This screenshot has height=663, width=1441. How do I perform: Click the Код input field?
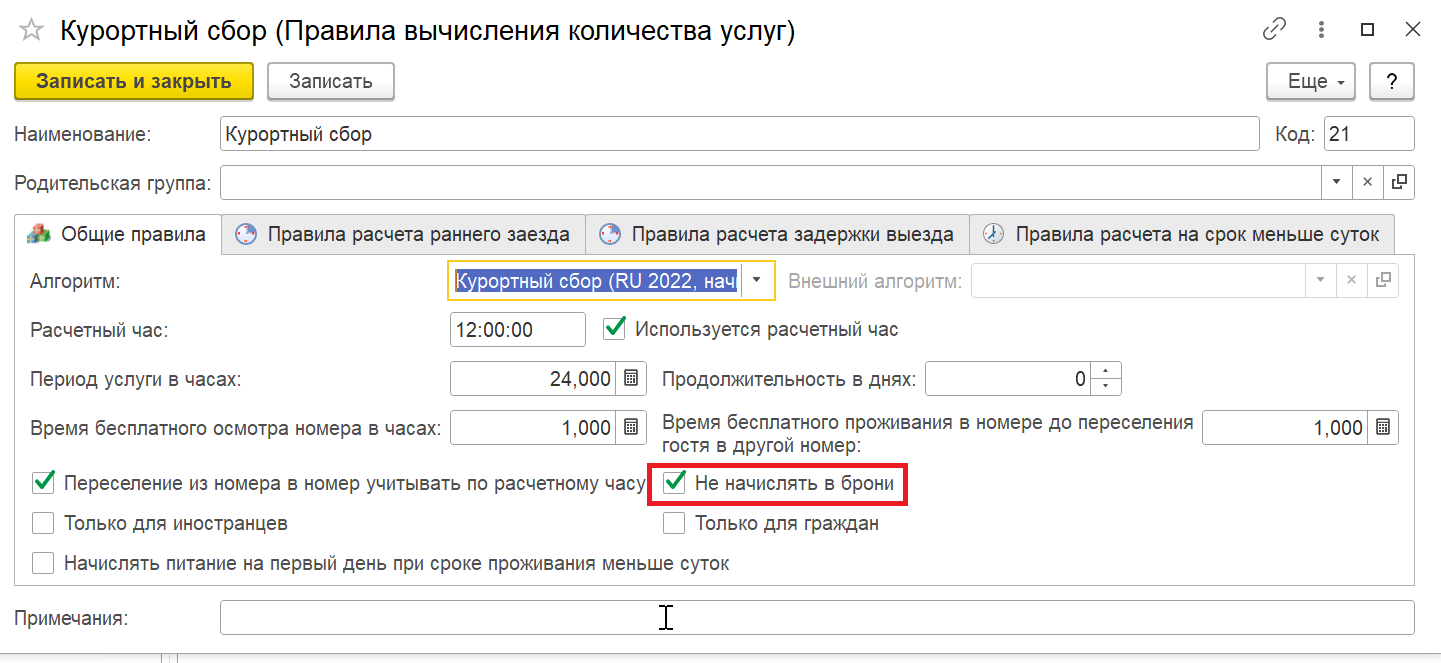1369,134
